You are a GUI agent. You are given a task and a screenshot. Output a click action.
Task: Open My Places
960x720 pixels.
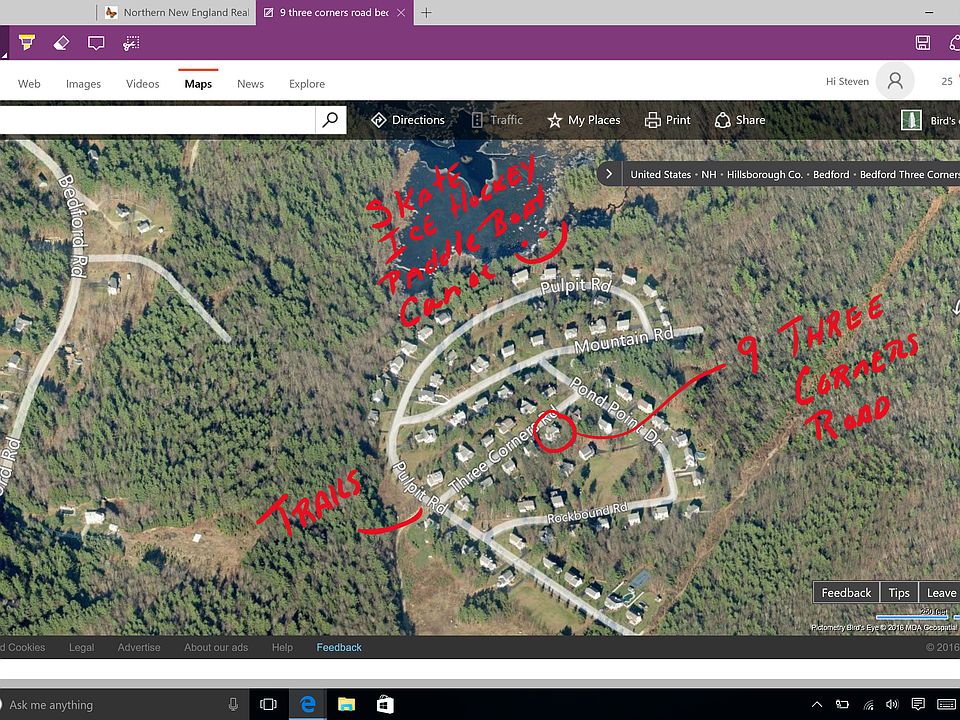(x=583, y=120)
